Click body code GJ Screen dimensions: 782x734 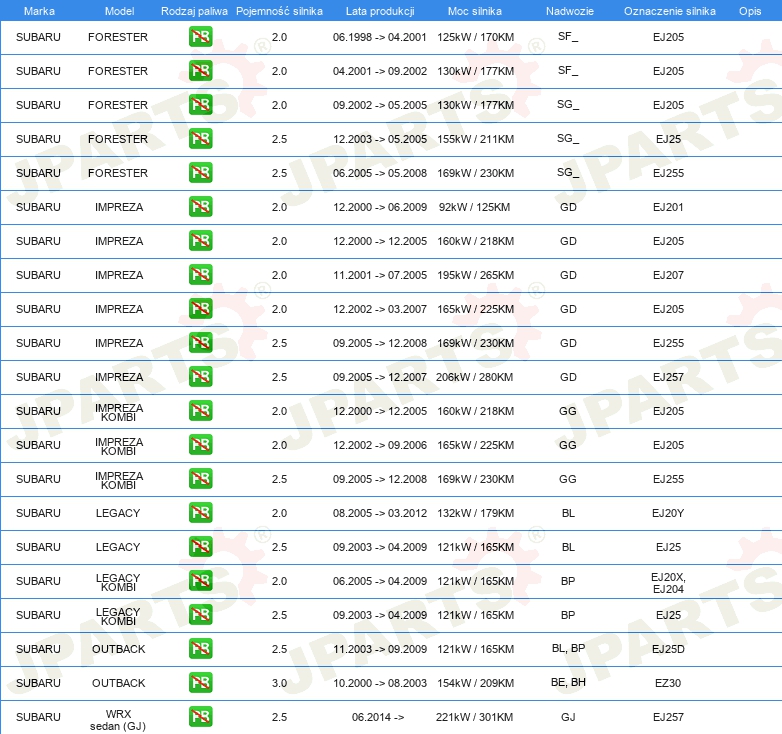(568, 717)
